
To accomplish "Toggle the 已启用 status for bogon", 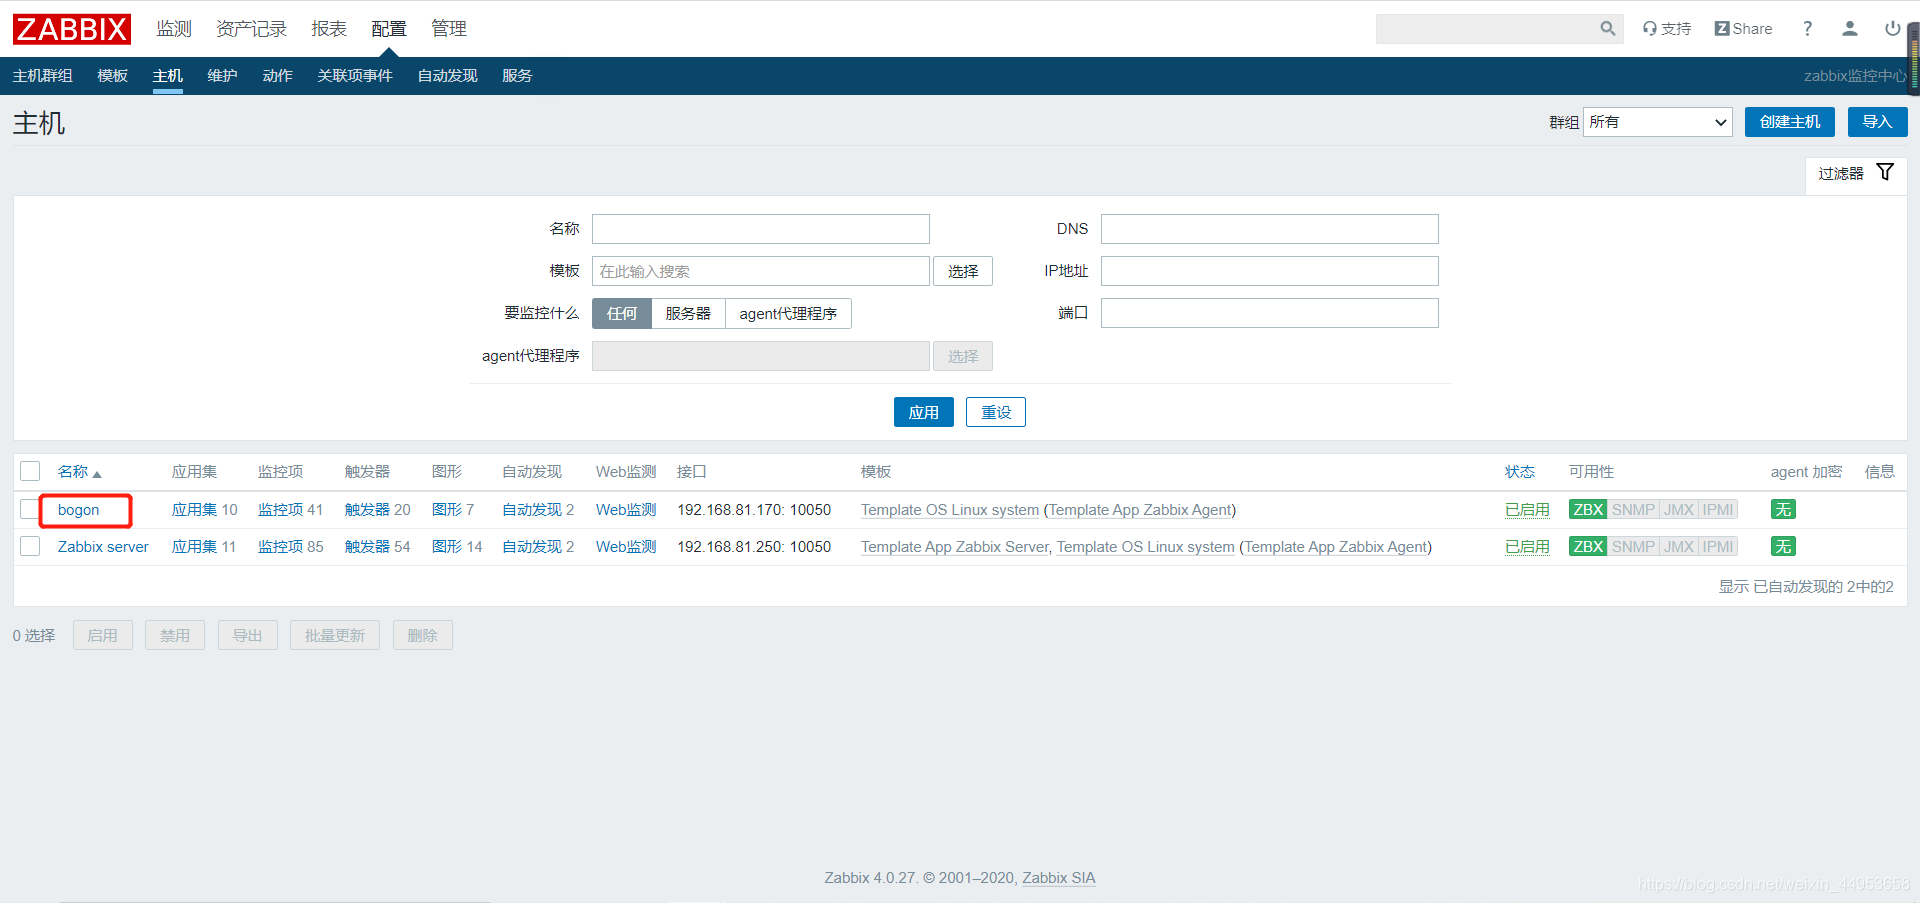I will click(x=1527, y=510).
